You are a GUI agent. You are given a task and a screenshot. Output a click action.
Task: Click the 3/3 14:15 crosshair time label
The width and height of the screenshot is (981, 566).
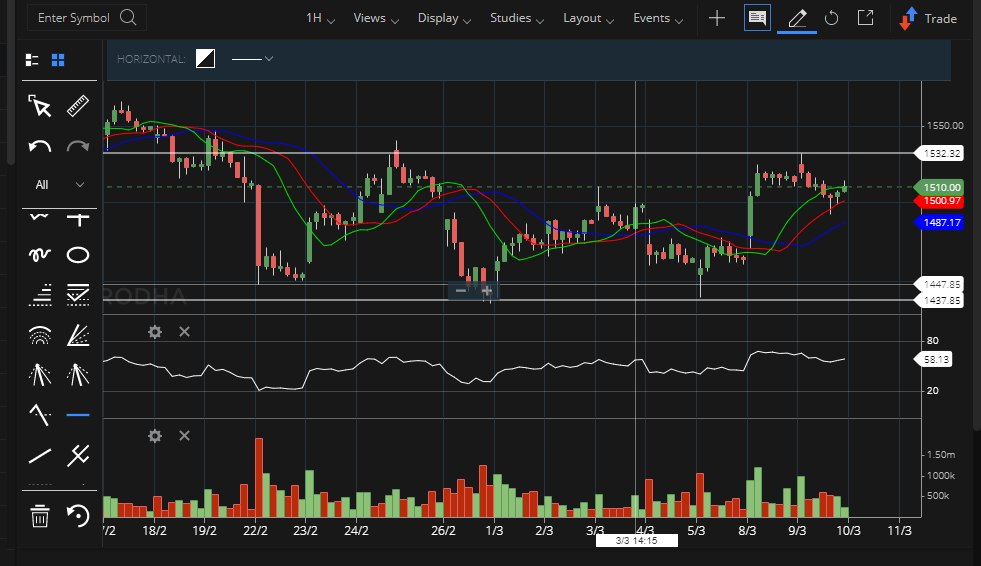[x=636, y=540]
